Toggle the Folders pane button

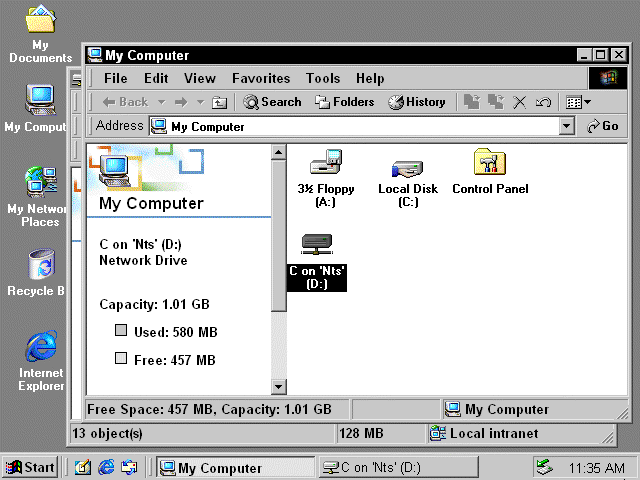point(344,102)
